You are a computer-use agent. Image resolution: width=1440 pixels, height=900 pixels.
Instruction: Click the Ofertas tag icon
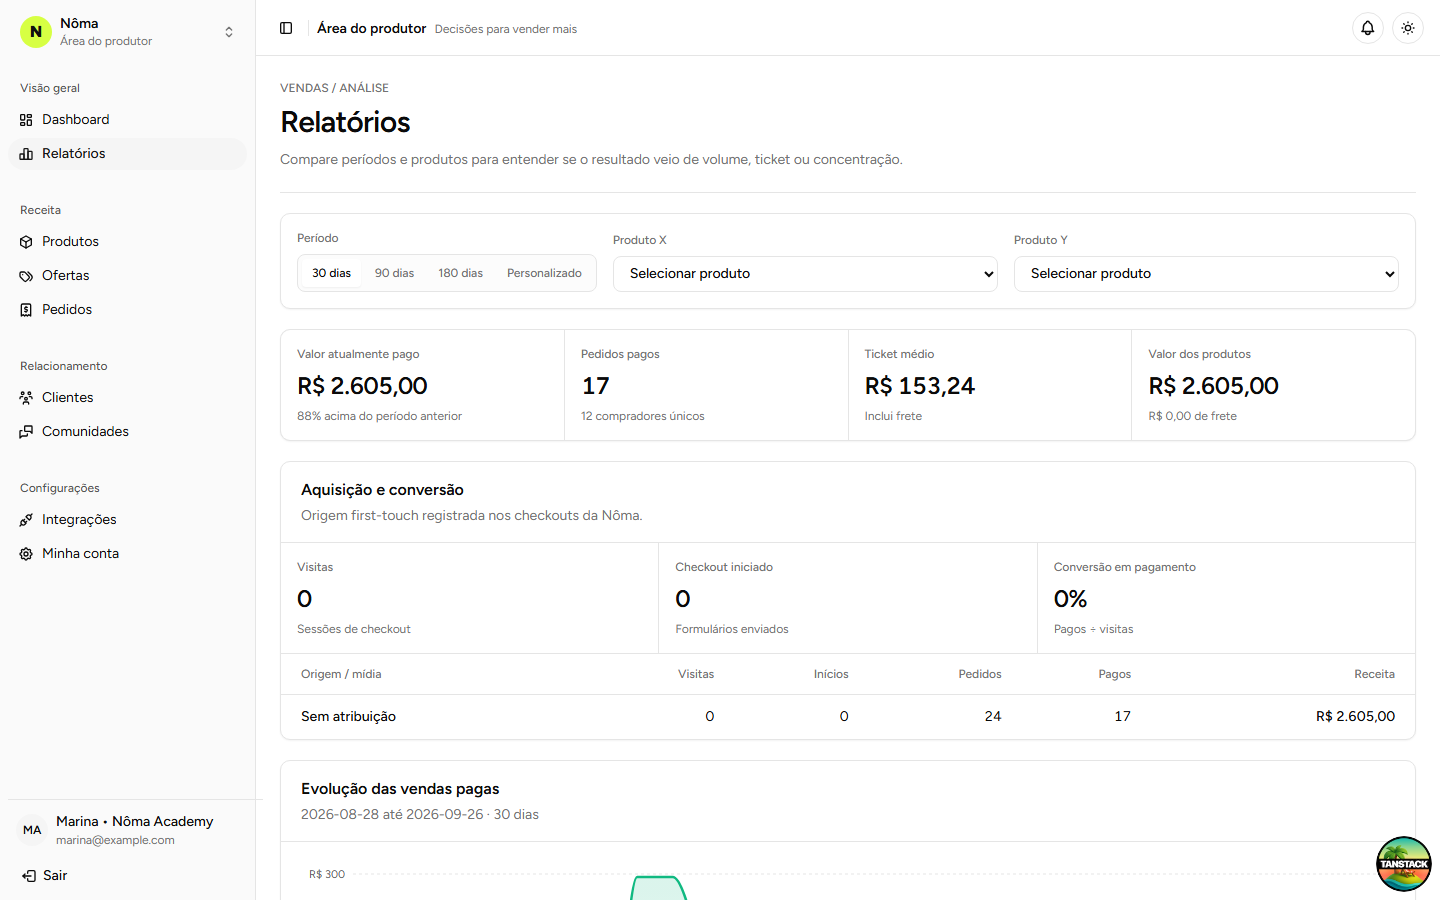[26, 276]
